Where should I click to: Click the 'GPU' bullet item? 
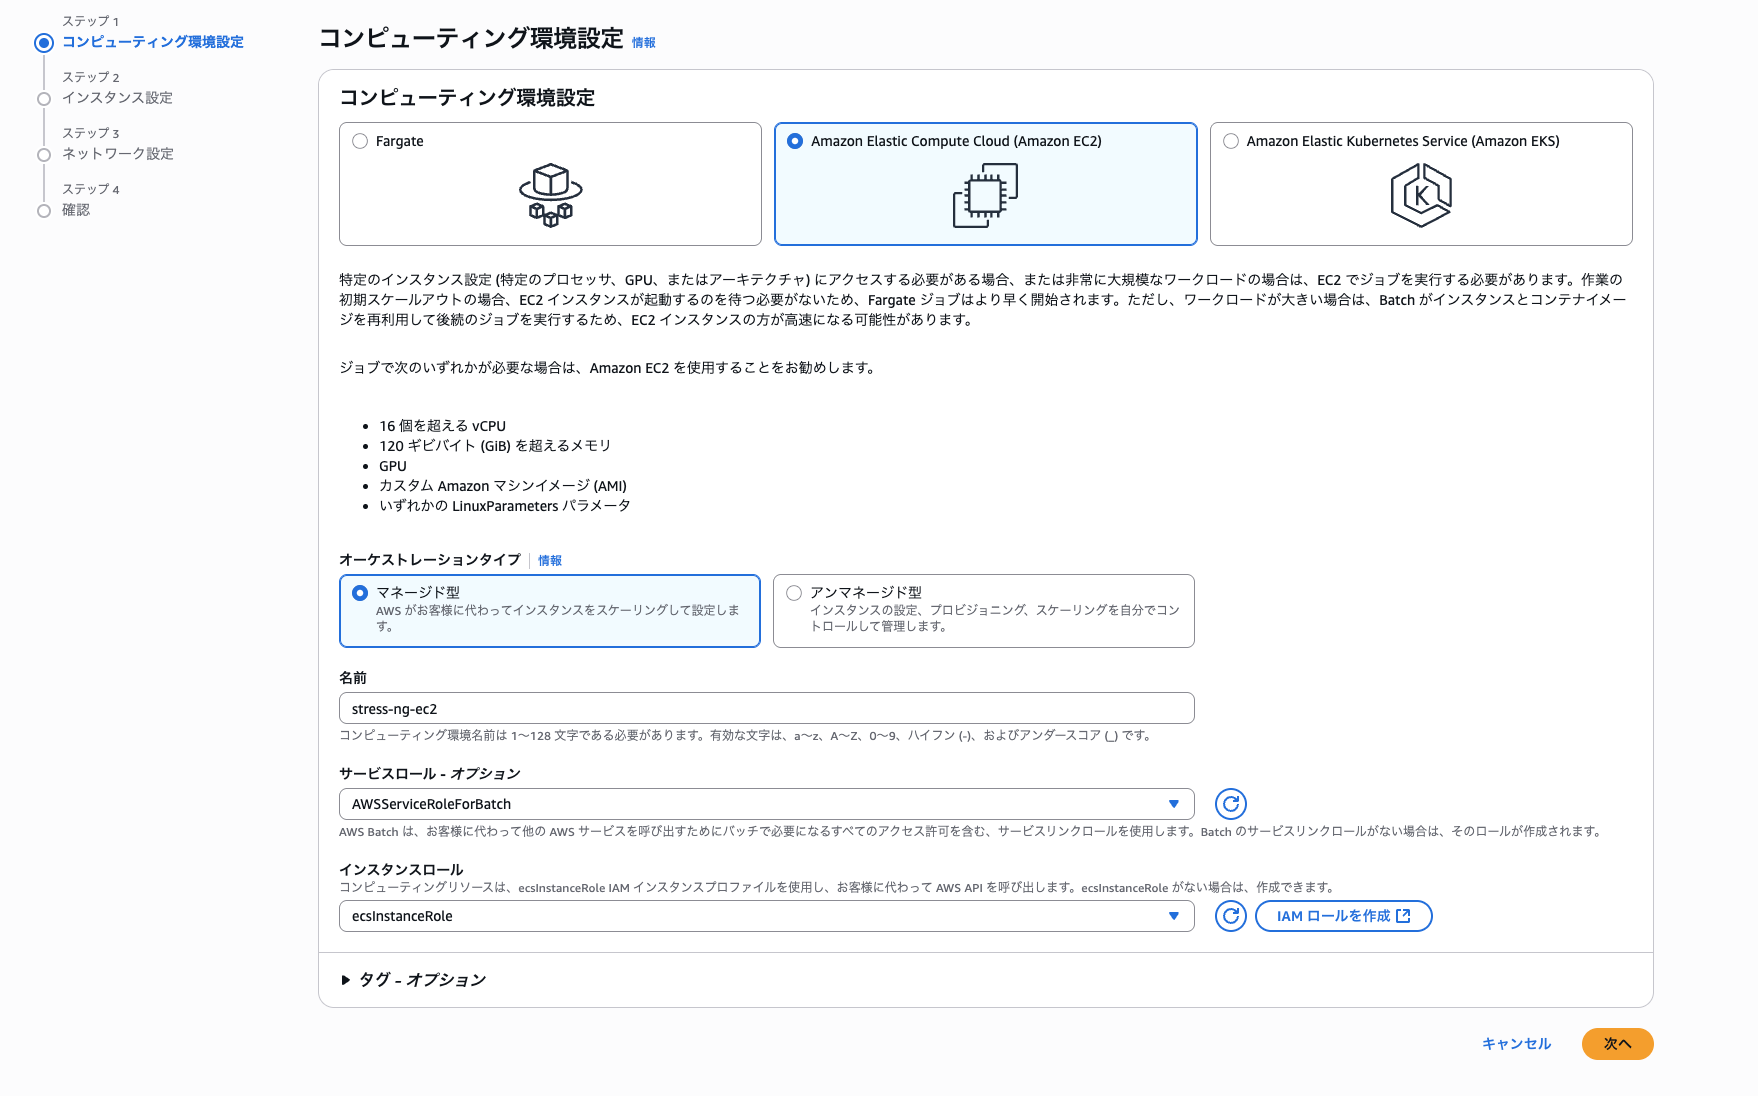pyautogui.click(x=393, y=466)
